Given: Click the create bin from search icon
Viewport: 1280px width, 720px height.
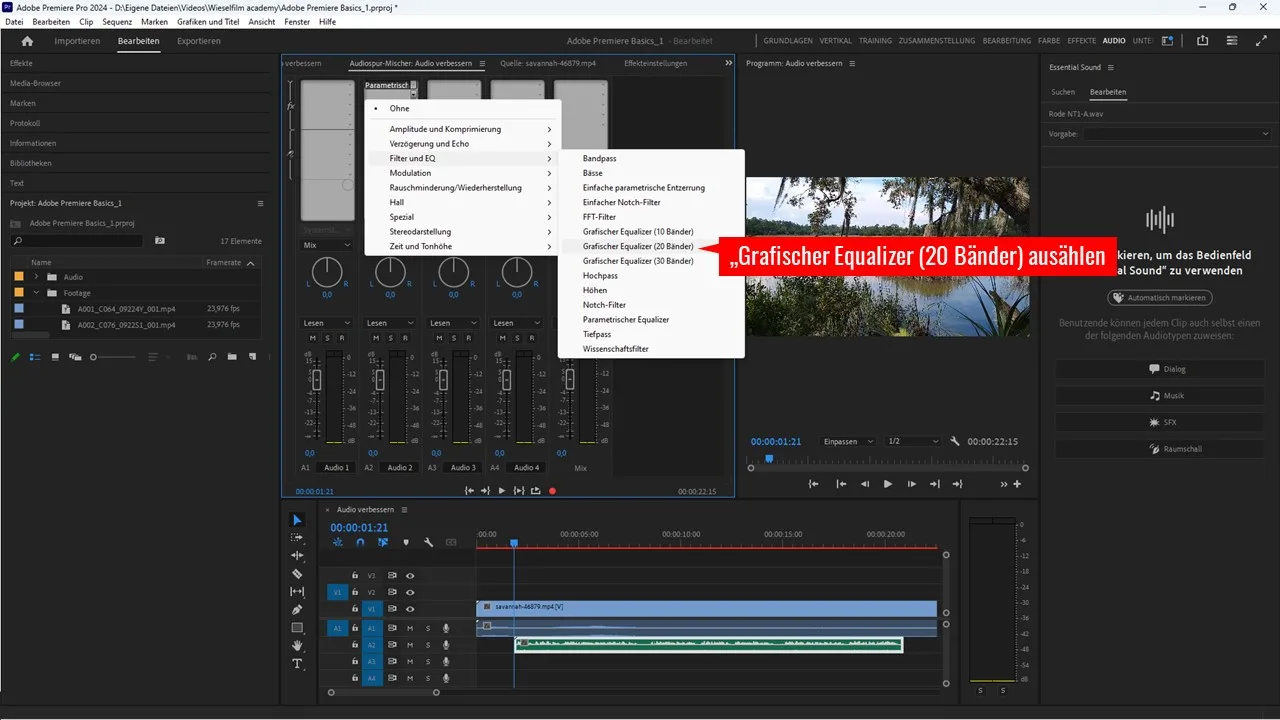Looking at the screenshot, I should tap(160, 241).
